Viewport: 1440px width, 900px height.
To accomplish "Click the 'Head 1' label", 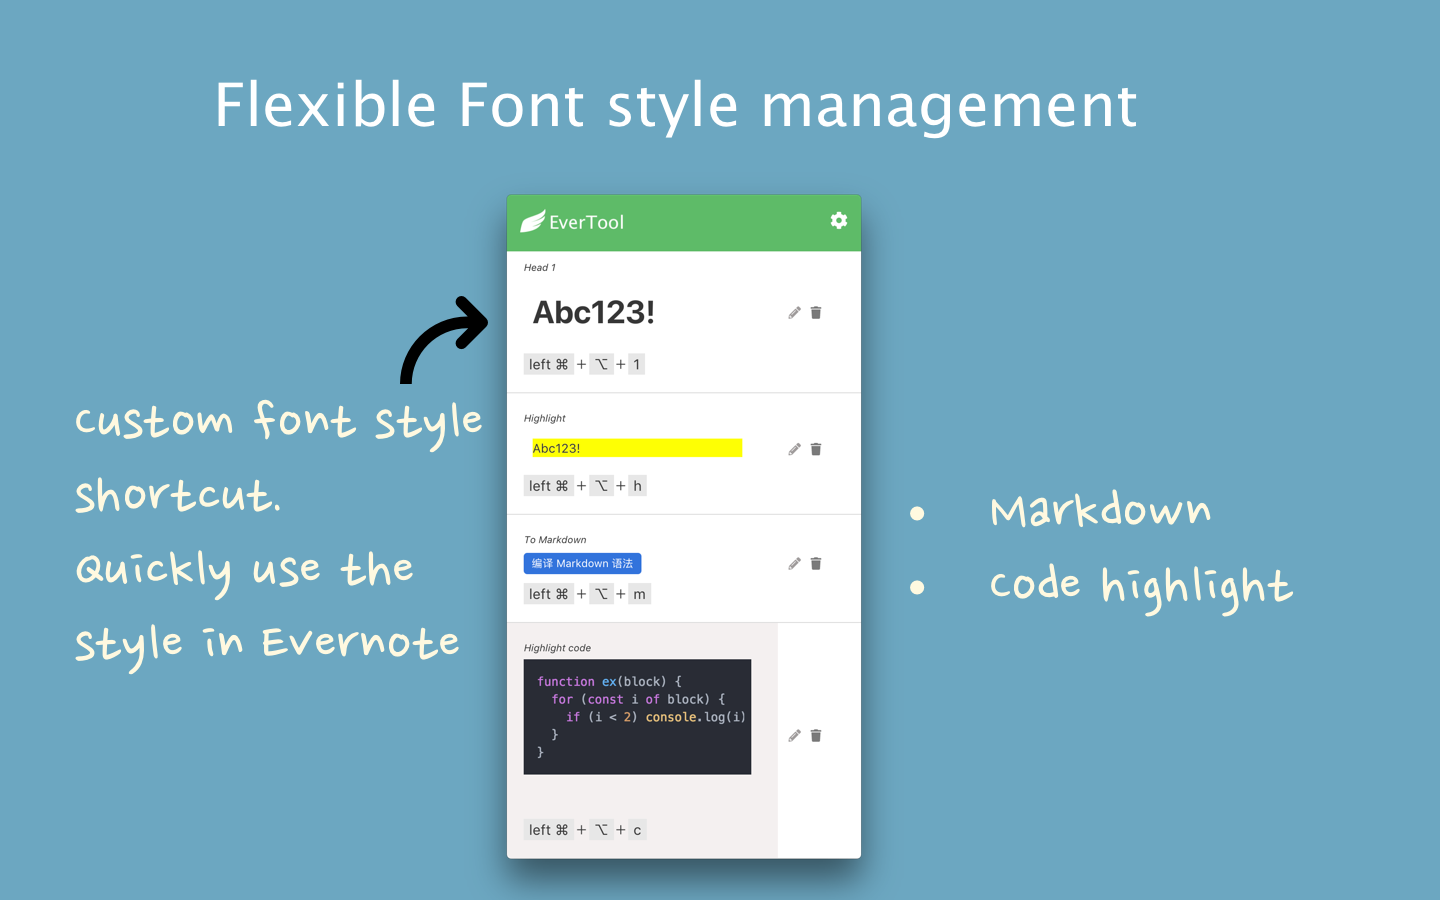I will (540, 268).
